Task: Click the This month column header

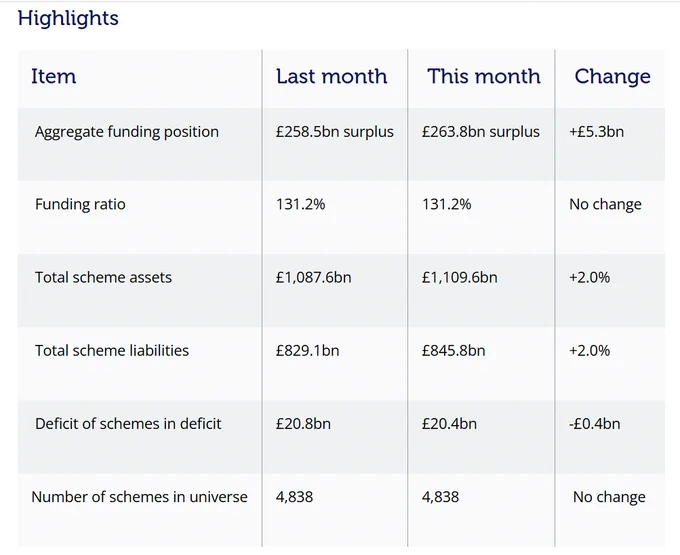Action: click(x=484, y=76)
